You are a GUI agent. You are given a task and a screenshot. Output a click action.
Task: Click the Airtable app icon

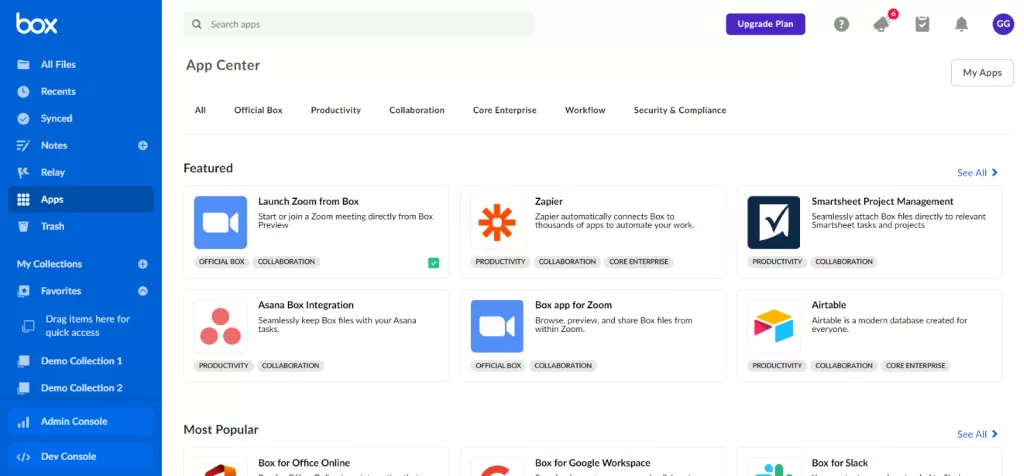tap(774, 326)
